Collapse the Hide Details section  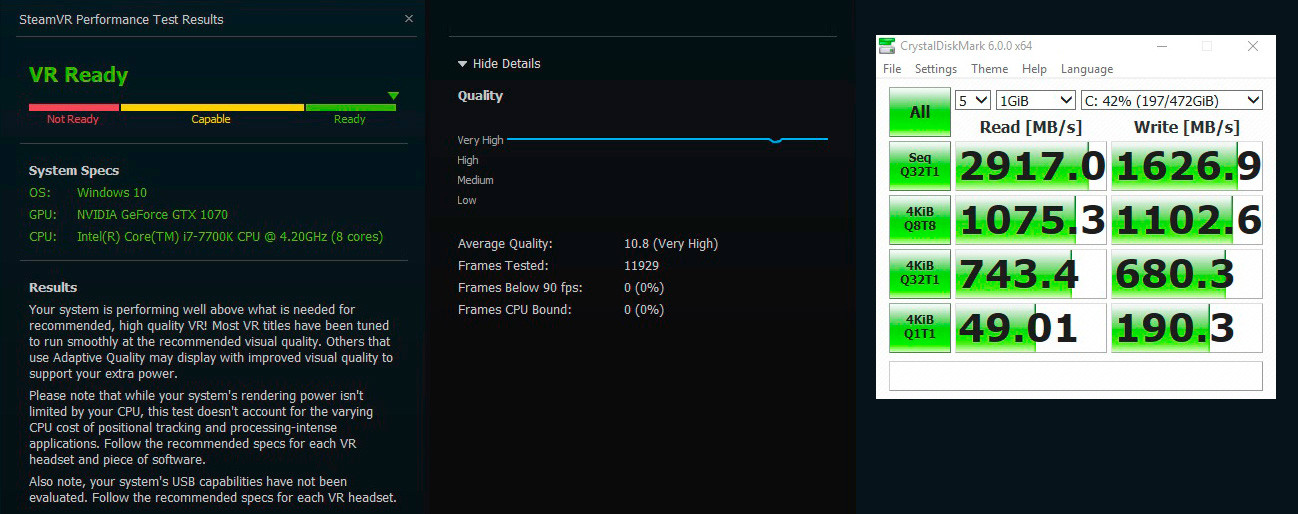[498, 63]
